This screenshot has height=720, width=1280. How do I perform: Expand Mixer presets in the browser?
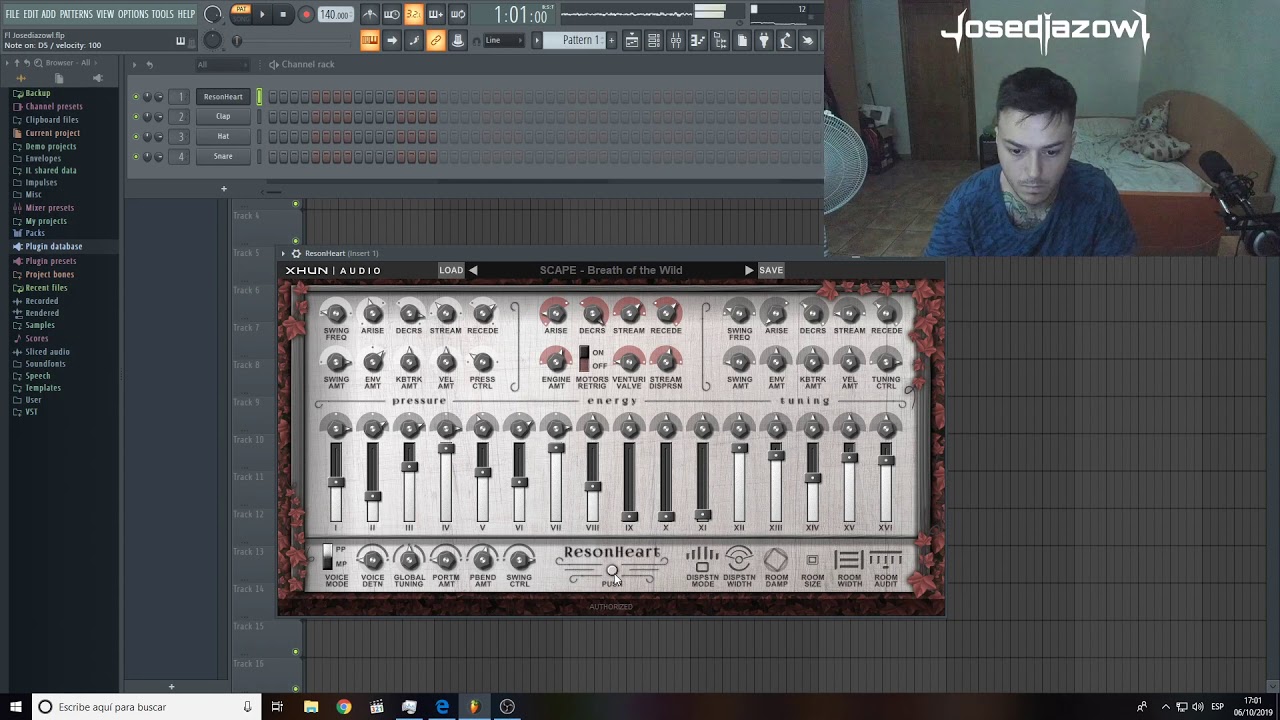point(43,208)
